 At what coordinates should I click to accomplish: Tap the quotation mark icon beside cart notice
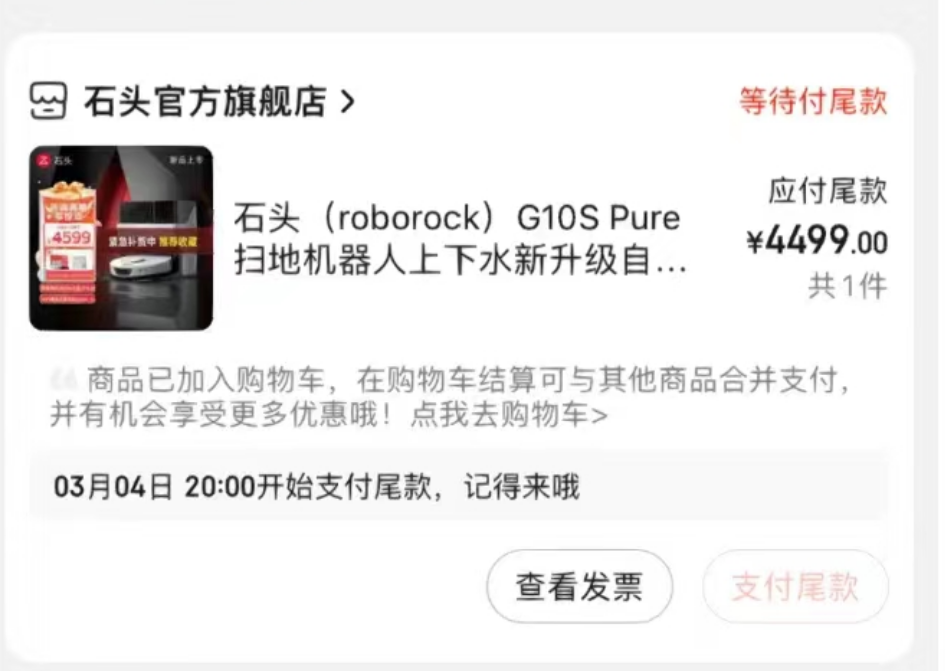click(x=64, y=380)
